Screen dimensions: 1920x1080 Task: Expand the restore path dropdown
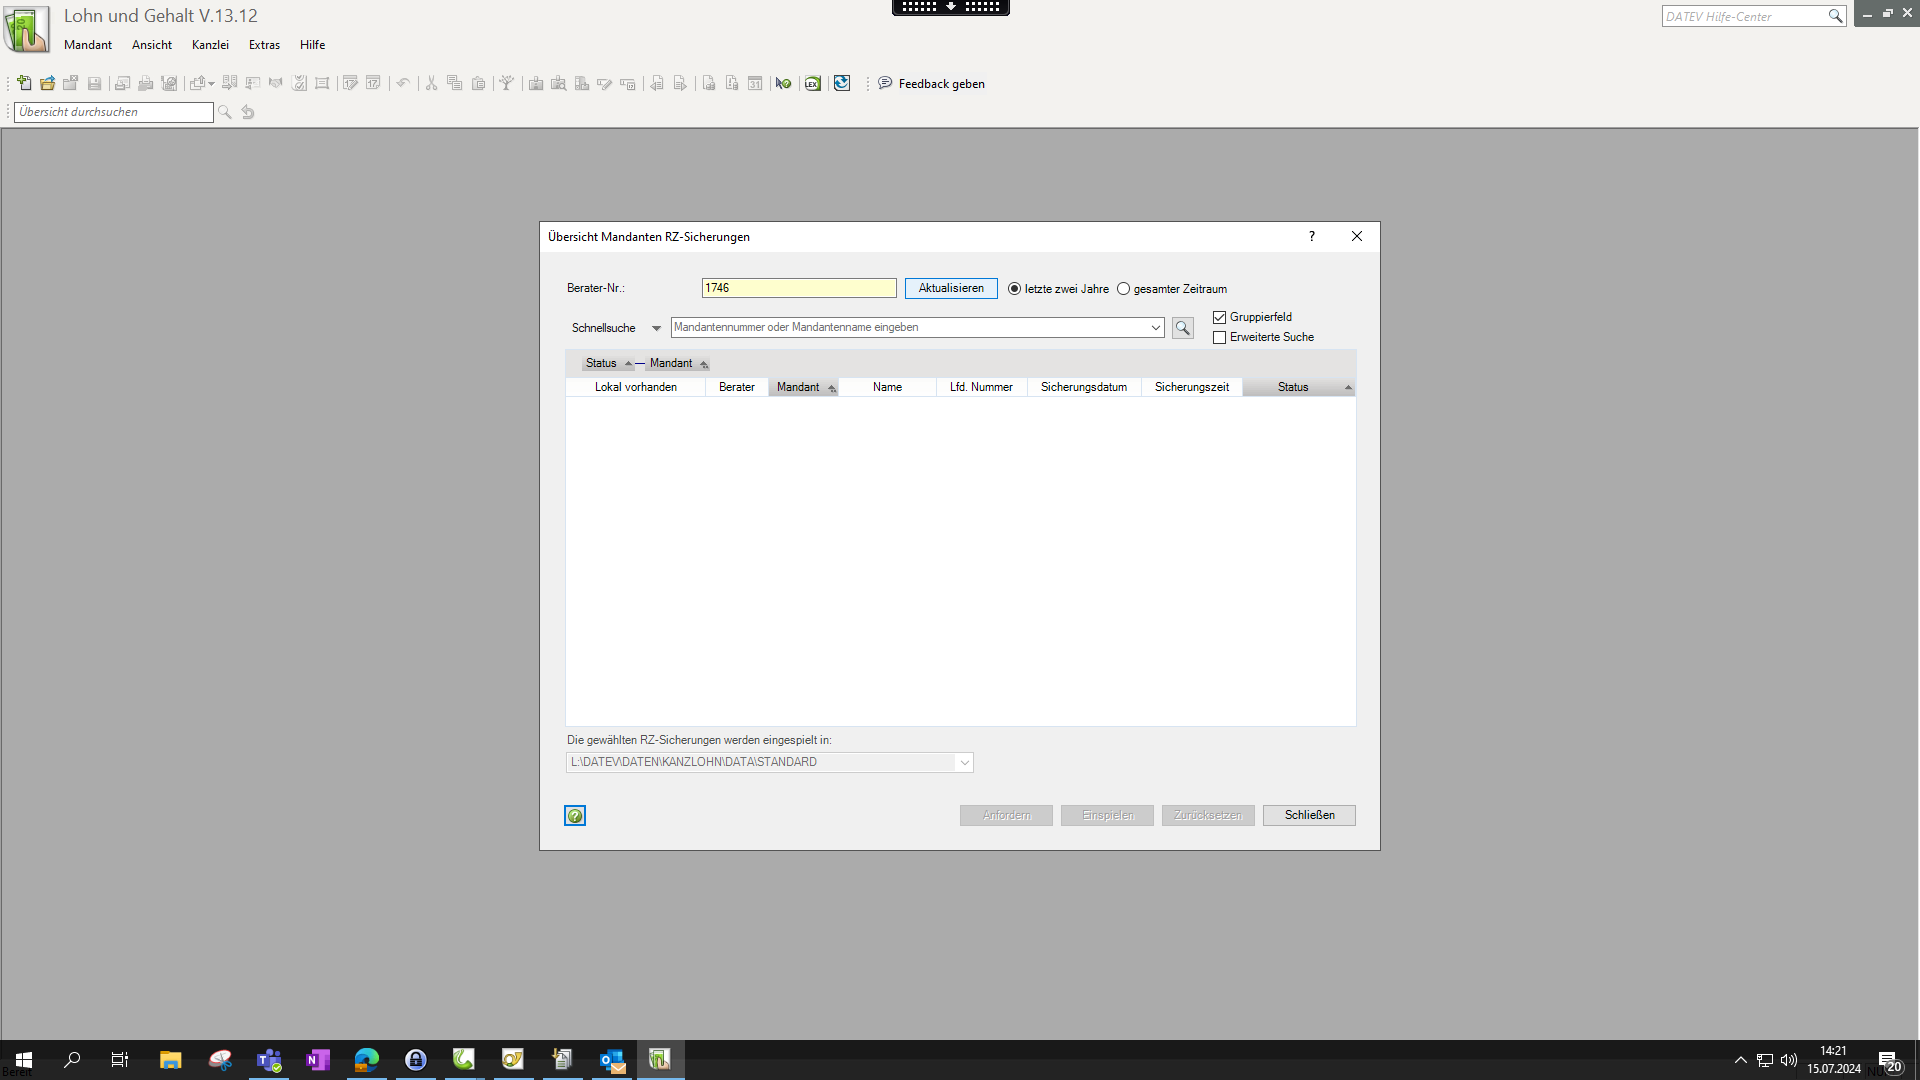point(964,763)
